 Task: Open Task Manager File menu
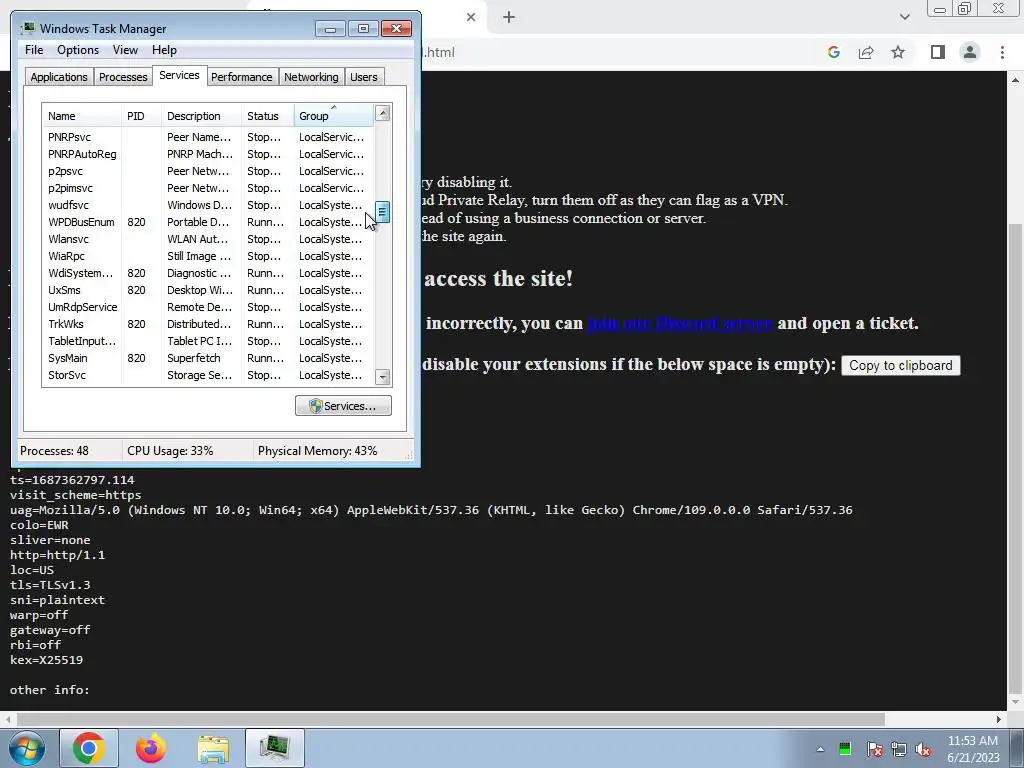tap(34, 50)
